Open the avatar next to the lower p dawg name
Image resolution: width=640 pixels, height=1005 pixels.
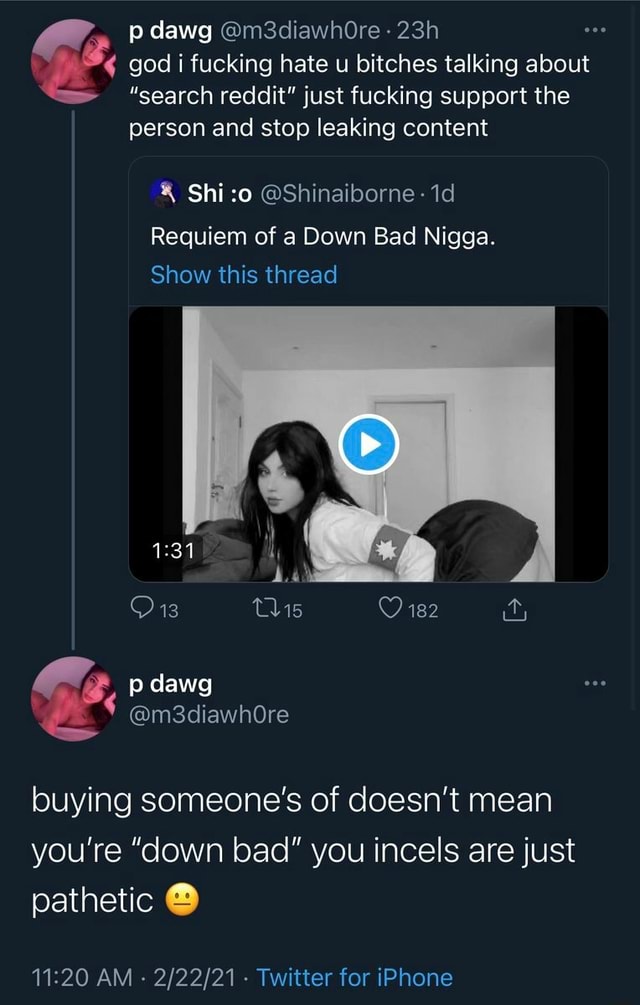[x=72, y=698]
